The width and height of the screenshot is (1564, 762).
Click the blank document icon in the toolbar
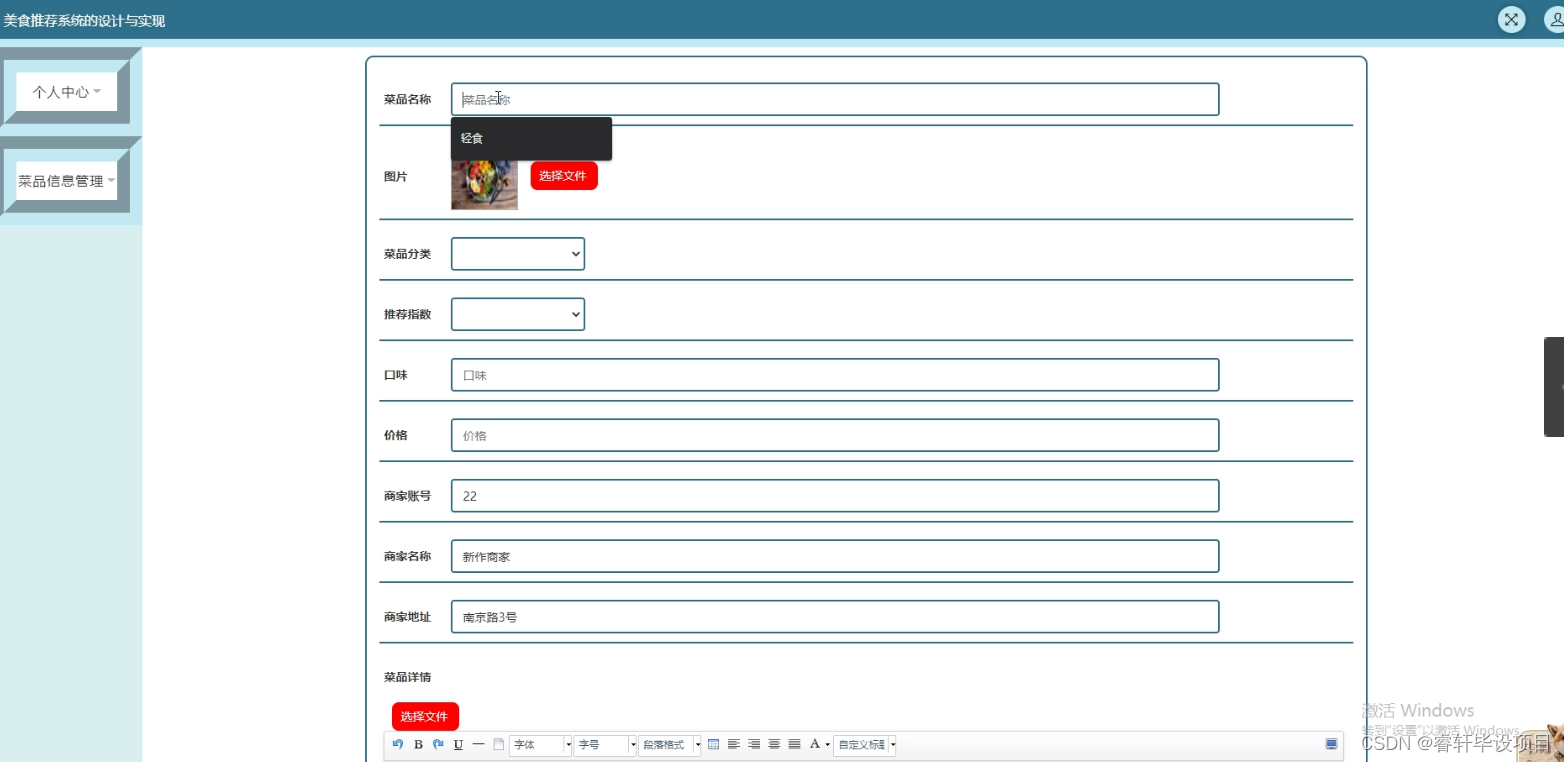pyautogui.click(x=498, y=744)
